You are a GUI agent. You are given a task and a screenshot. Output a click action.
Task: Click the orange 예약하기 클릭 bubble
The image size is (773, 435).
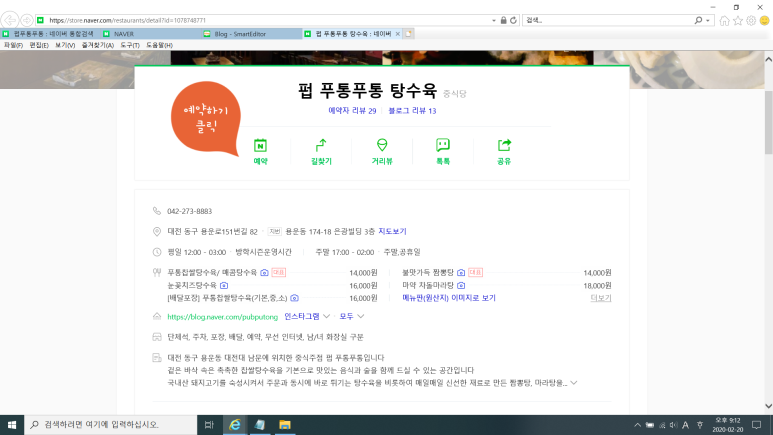tap(206, 118)
